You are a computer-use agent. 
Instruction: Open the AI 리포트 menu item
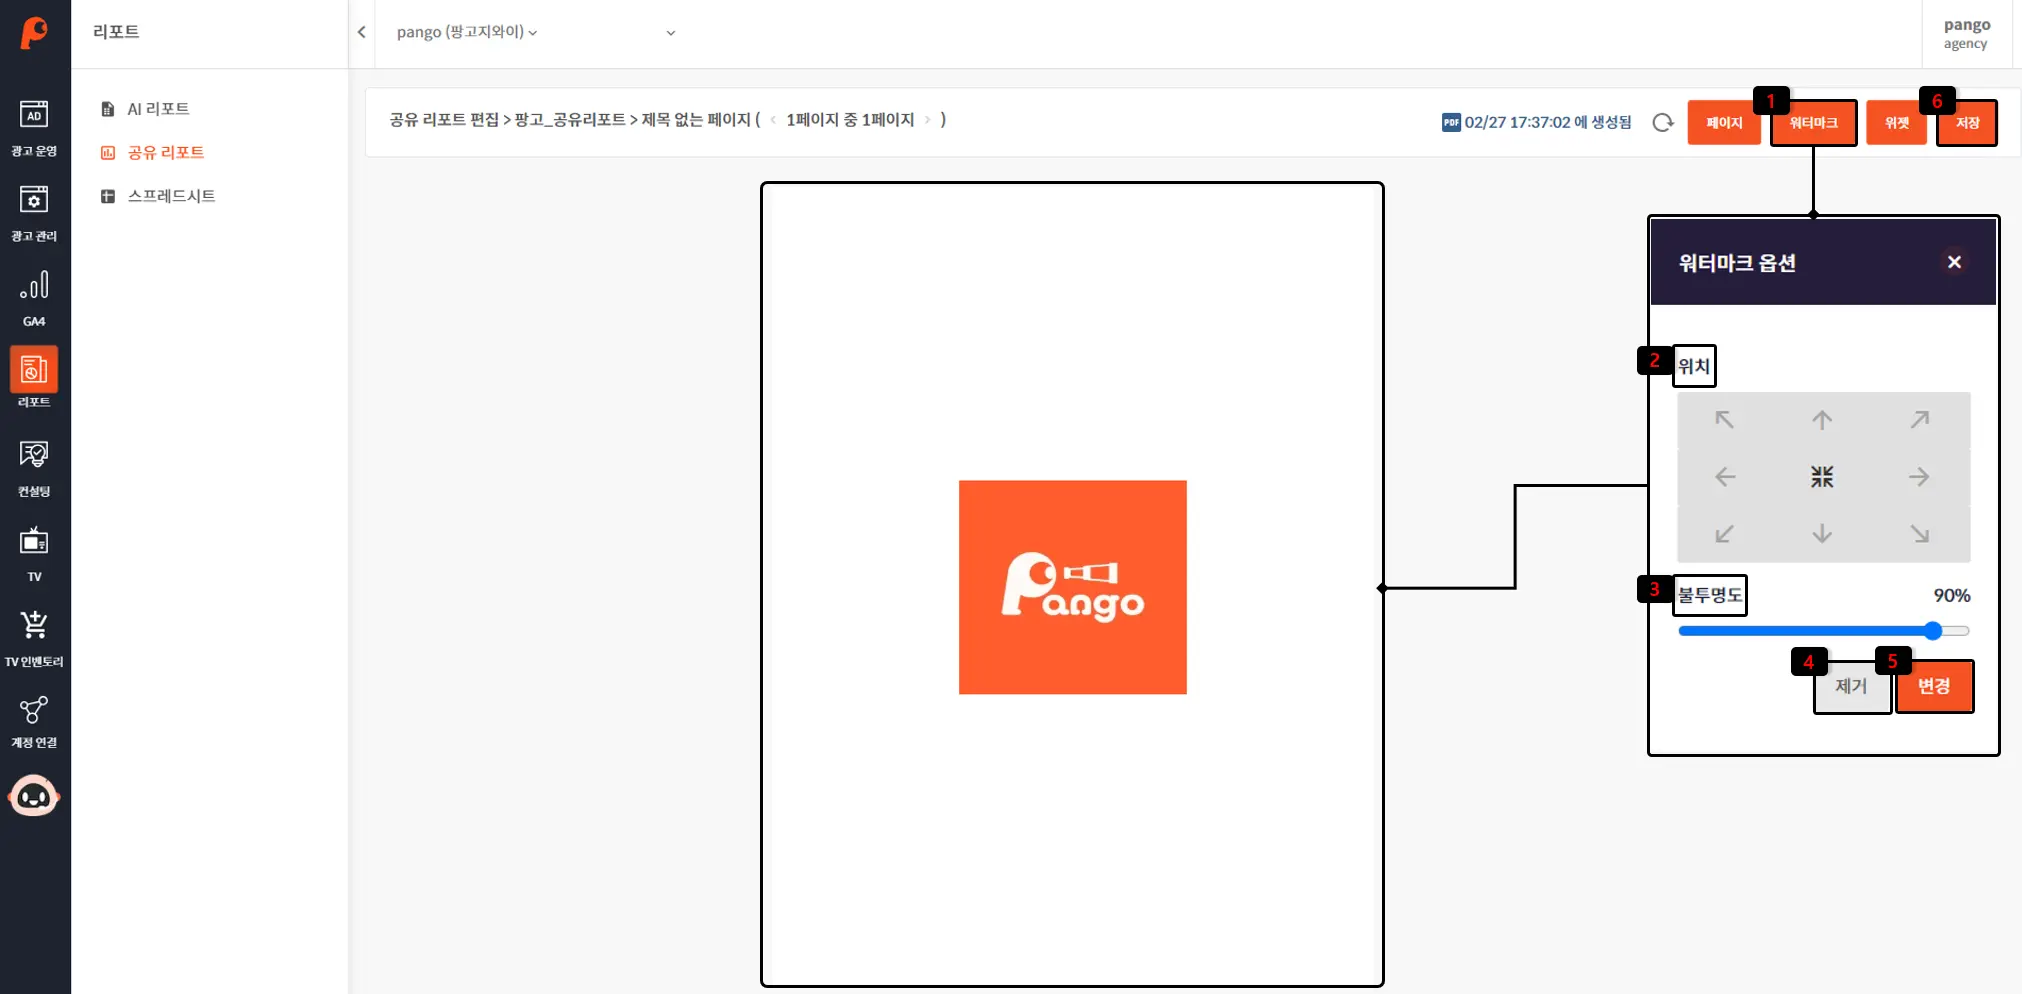click(157, 109)
